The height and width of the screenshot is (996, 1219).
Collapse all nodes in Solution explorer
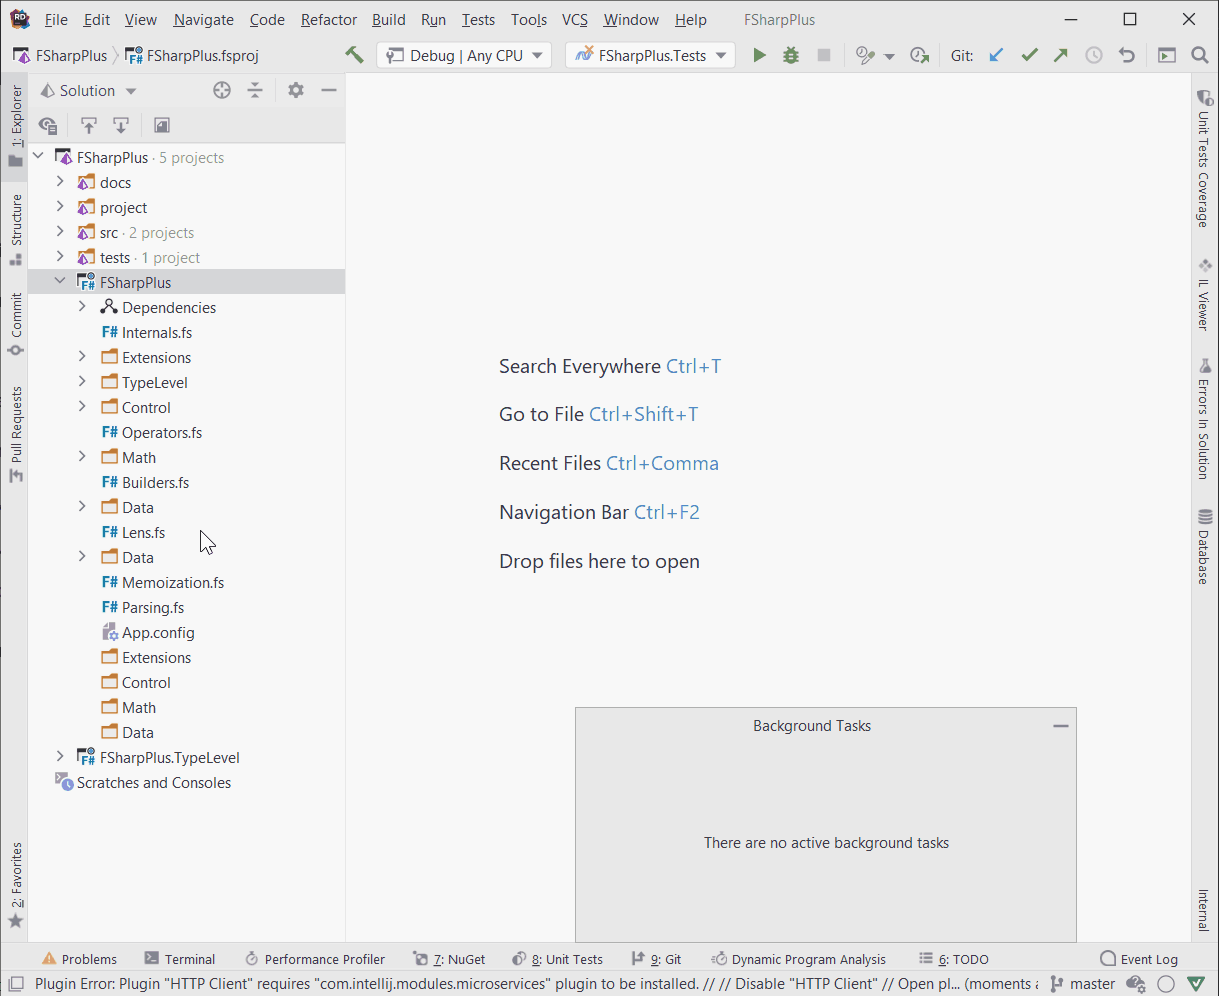click(x=255, y=90)
